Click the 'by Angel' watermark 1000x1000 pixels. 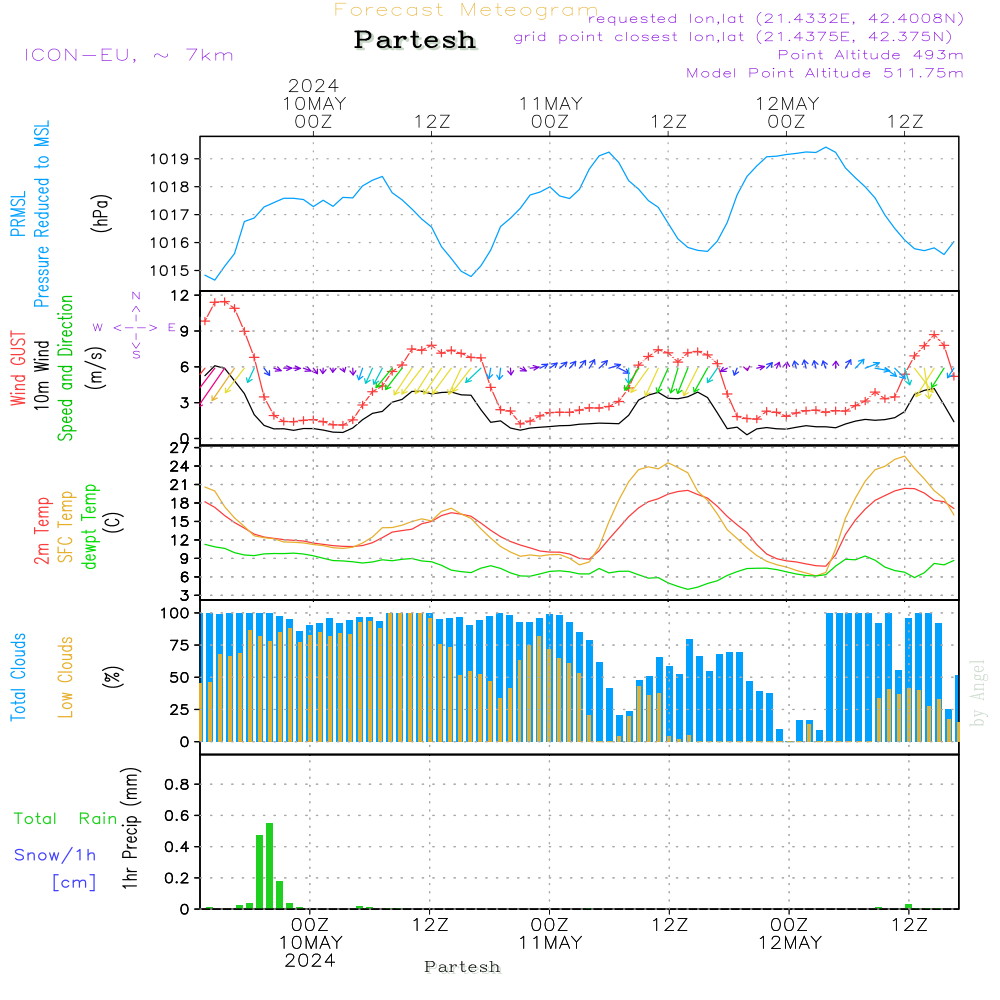click(978, 692)
